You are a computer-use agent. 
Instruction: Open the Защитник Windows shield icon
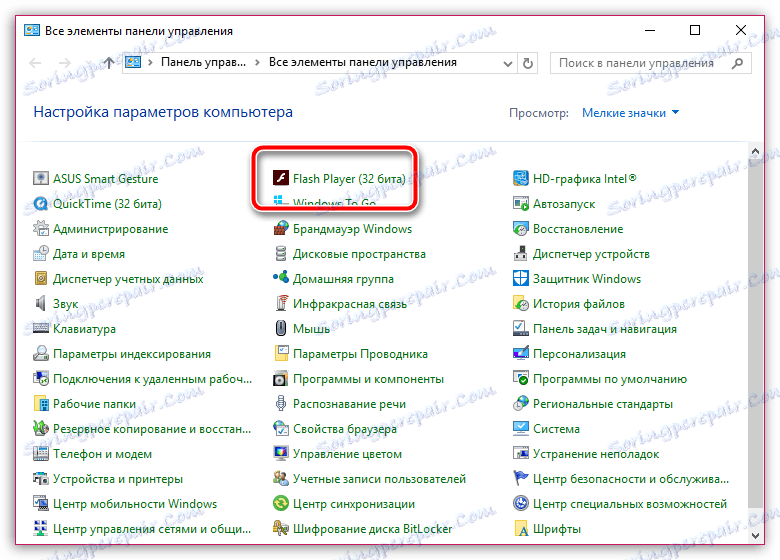(x=520, y=278)
